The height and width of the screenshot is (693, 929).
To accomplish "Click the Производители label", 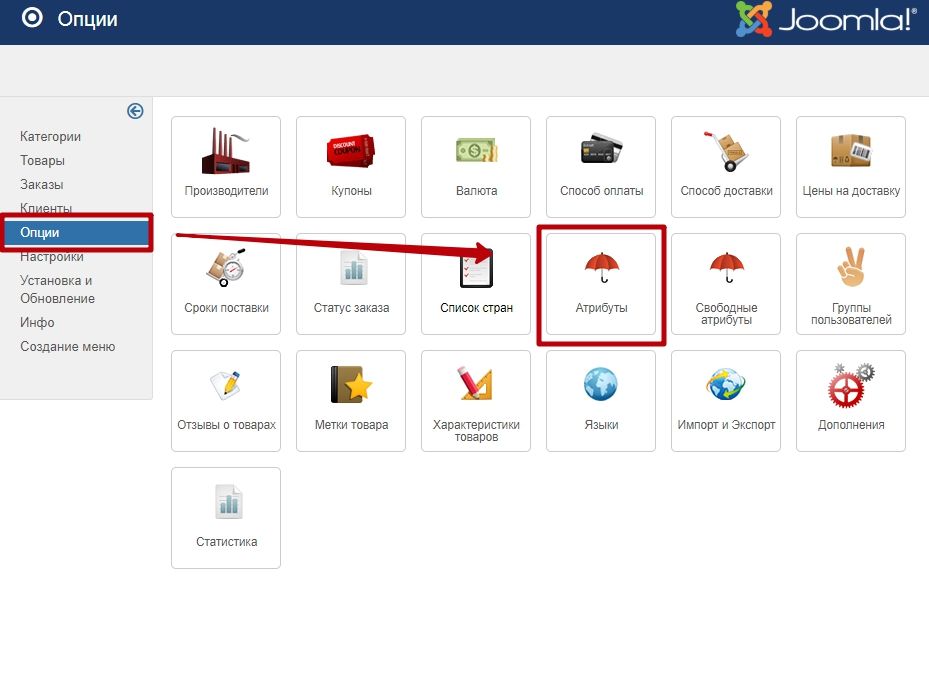I will pyautogui.click(x=226, y=191).
